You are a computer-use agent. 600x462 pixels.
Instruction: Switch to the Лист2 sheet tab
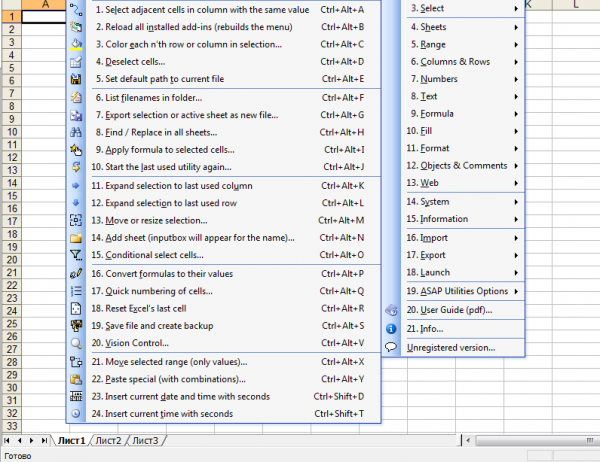point(108,441)
